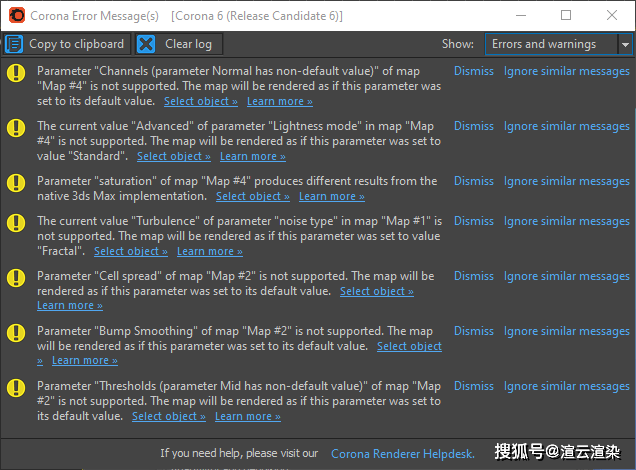Image resolution: width=636 pixels, height=470 pixels.
Task: Ignore similar messages for Cell spread warning
Action: (x=567, y=277)
